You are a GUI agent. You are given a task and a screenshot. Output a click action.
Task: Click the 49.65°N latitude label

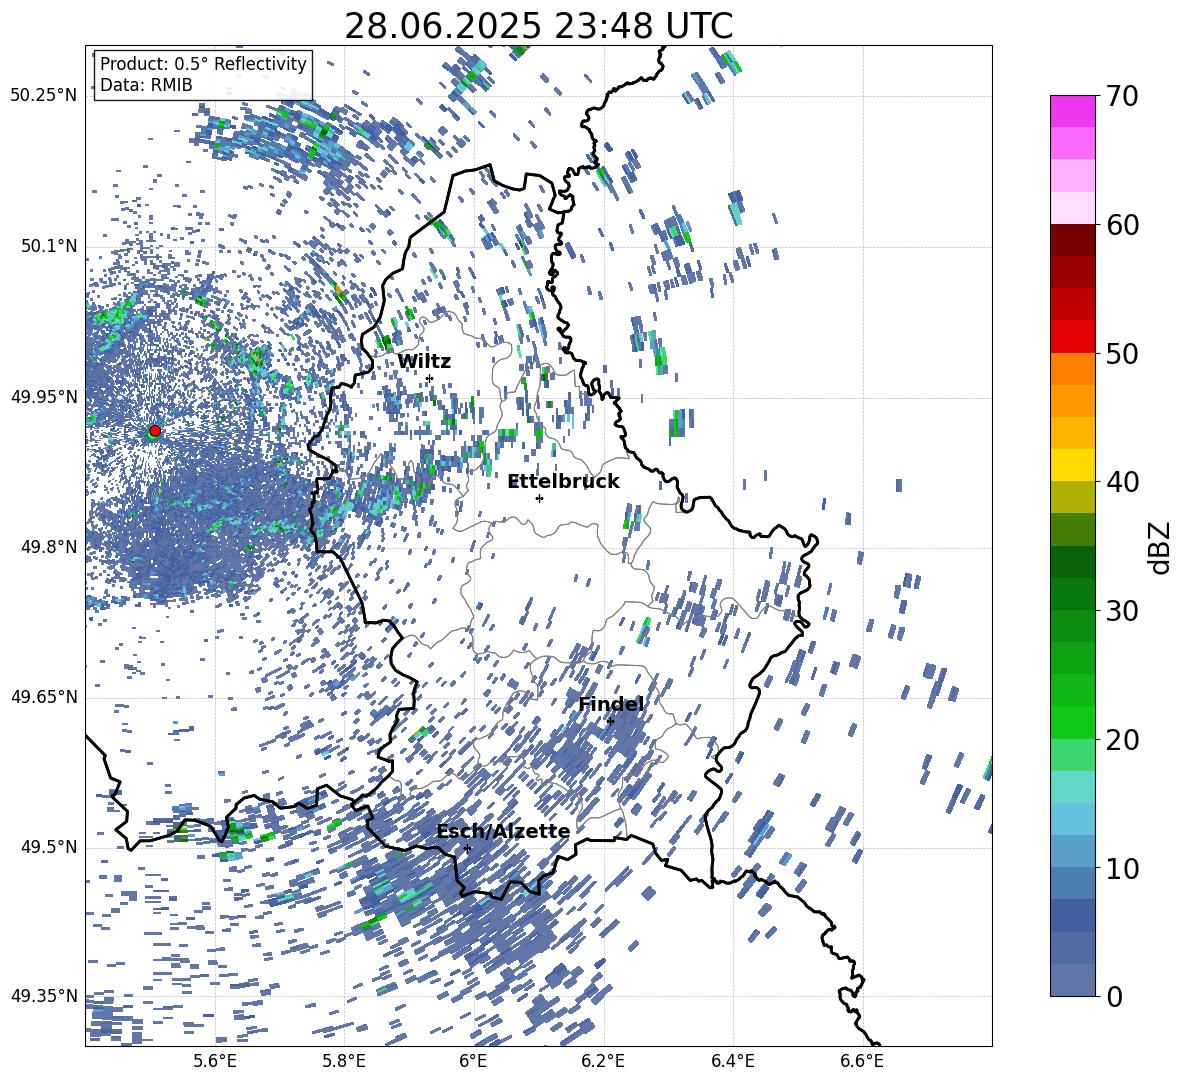pos(44,698)
